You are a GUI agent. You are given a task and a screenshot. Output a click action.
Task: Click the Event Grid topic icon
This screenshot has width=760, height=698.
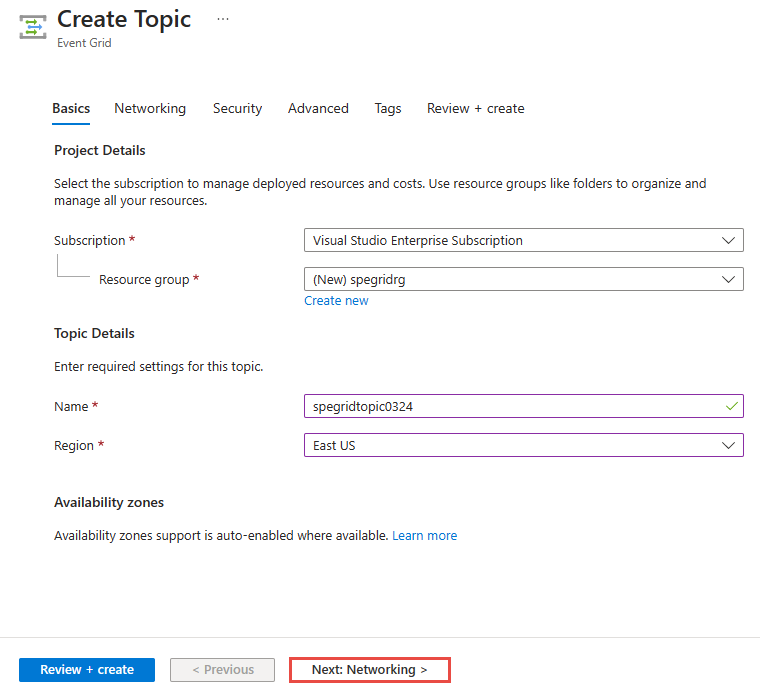[x=33, y=27]
